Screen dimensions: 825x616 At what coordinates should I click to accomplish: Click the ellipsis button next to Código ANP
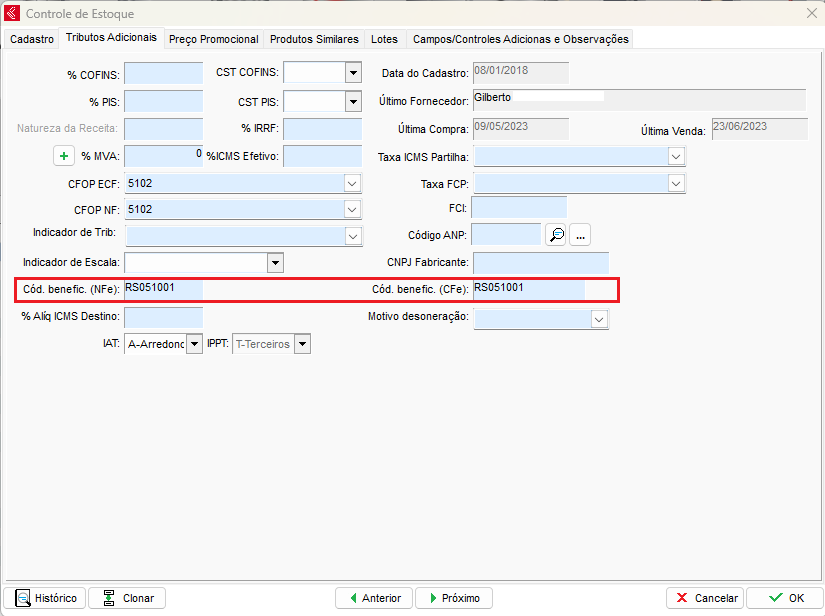[581, 234]
